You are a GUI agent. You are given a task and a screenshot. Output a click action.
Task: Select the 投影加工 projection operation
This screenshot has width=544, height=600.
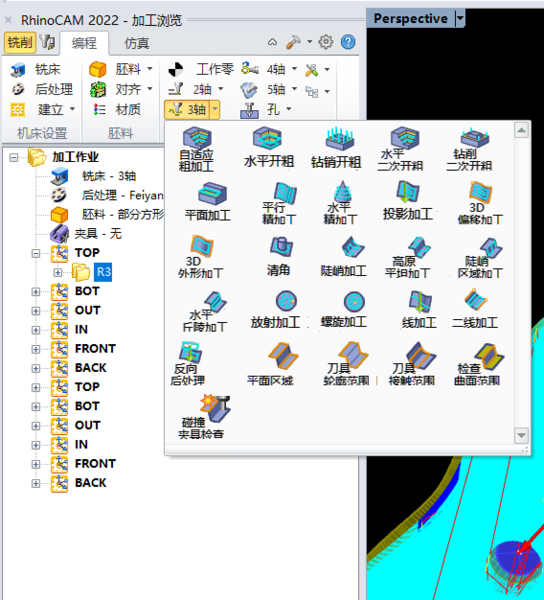[x=408, y=201]
